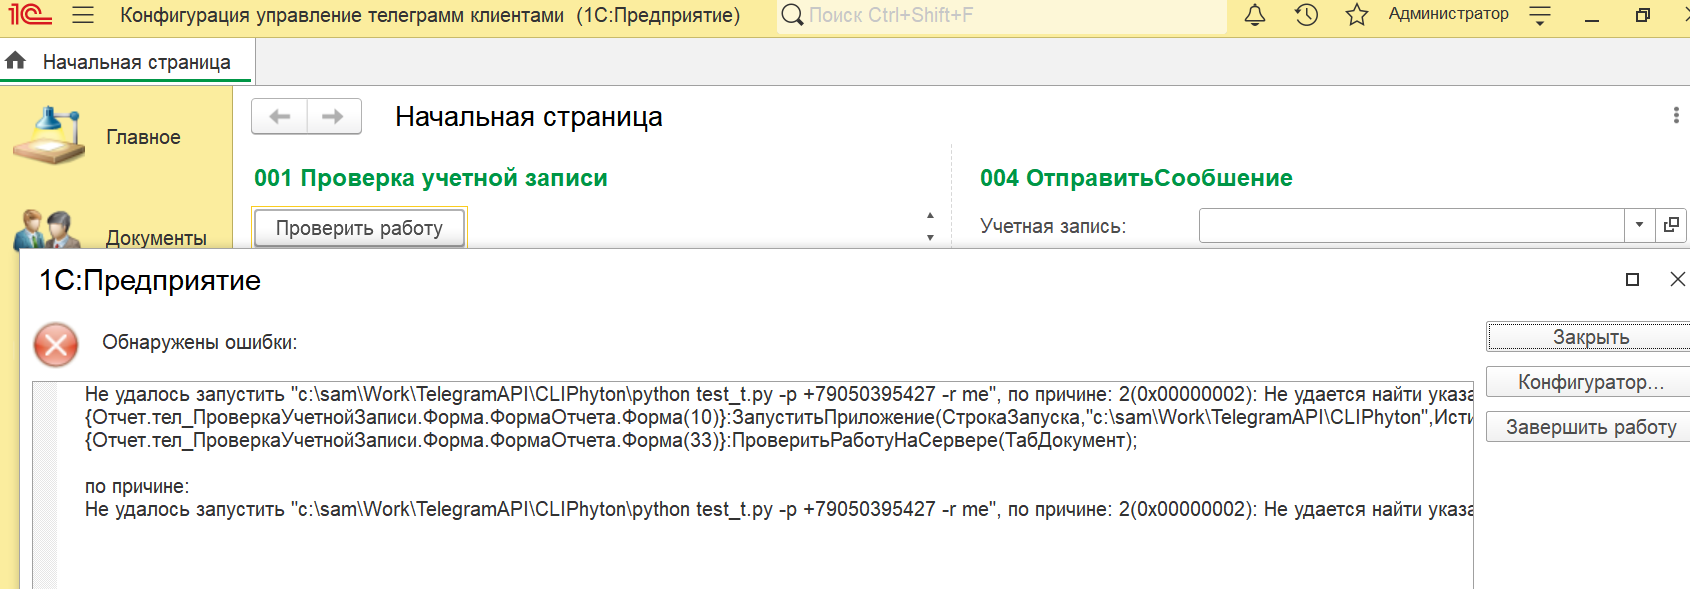
Task: Click the heading 001 Проверка учетной записи
Action: coord(431,178)
